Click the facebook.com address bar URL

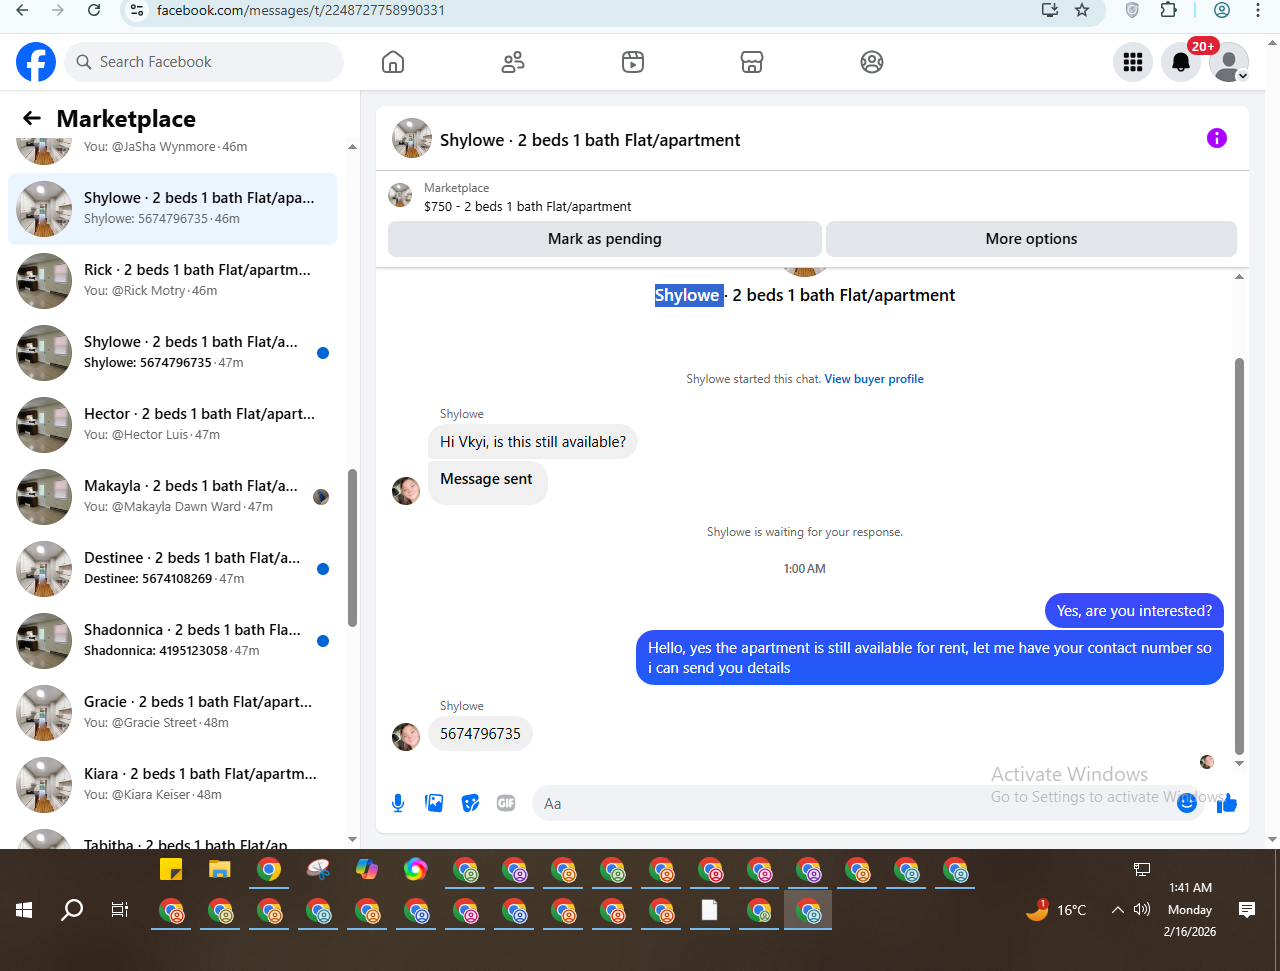[x=301, y=10]
